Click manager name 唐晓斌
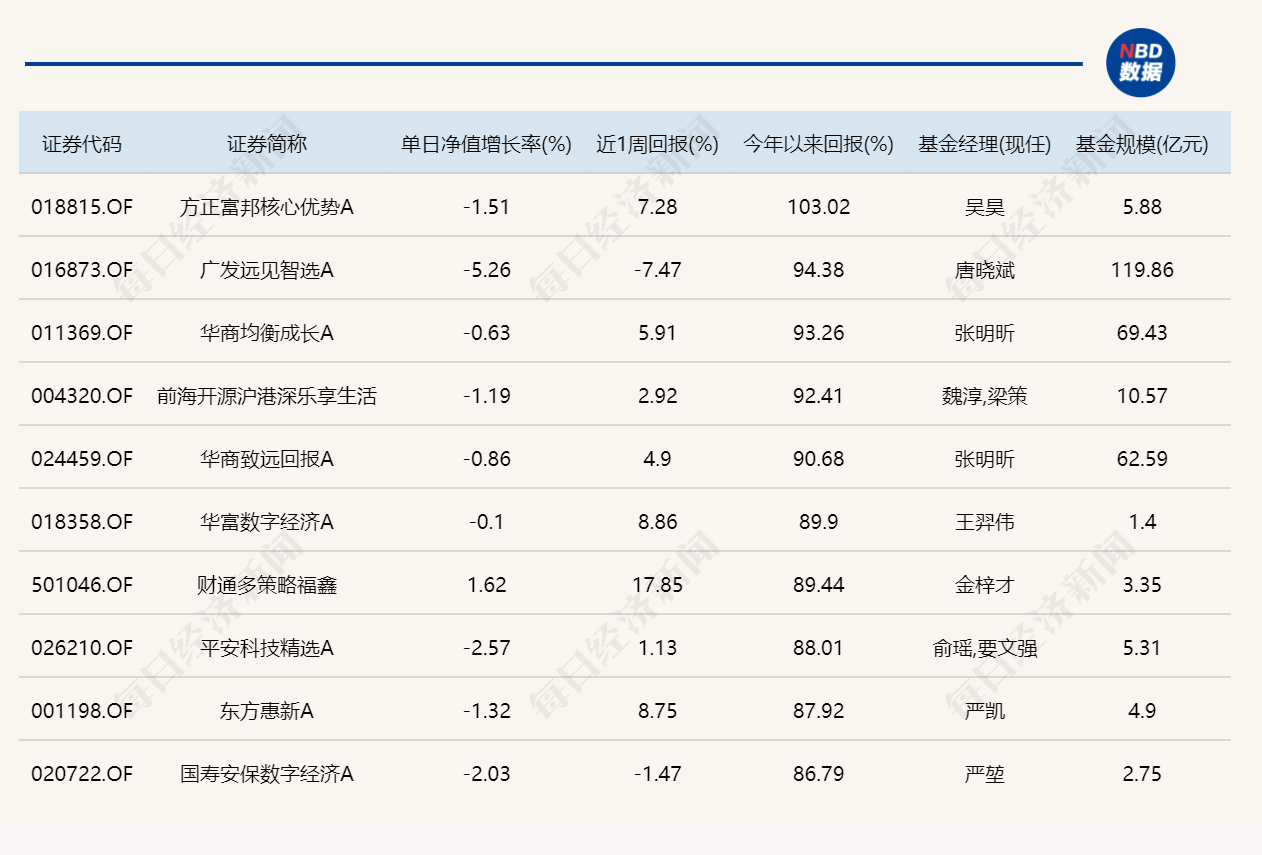 click(x=985, y=270)
